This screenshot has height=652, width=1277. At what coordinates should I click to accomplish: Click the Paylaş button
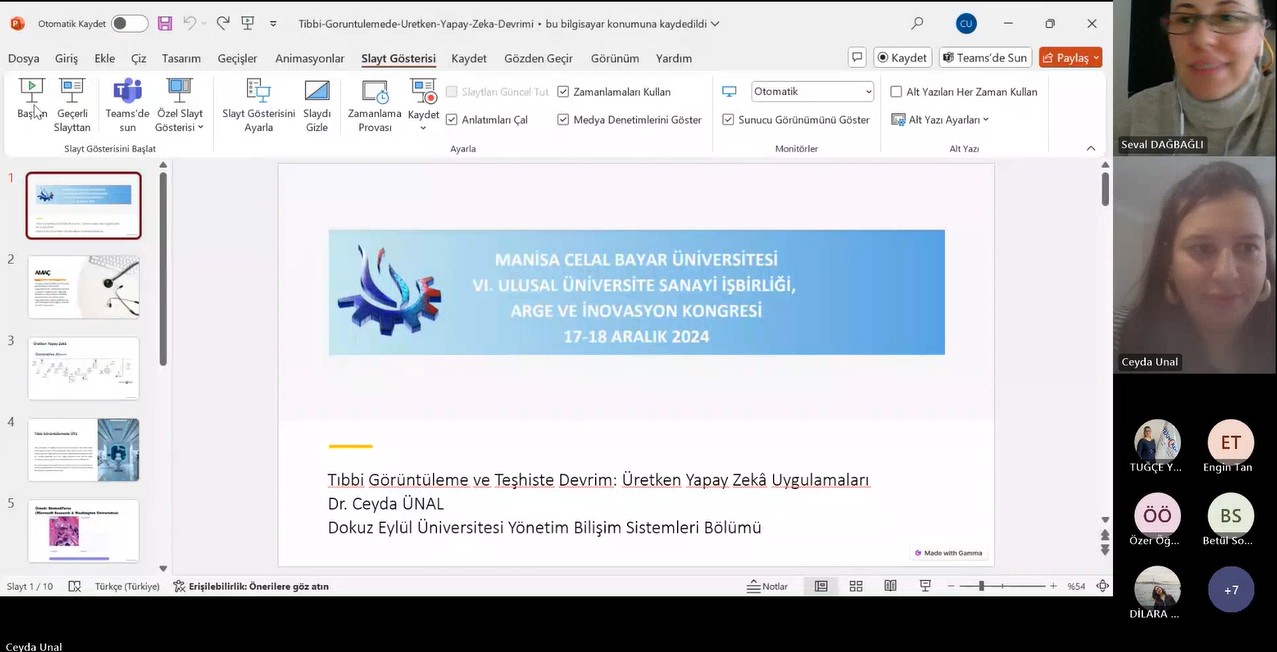(1070, 58)
